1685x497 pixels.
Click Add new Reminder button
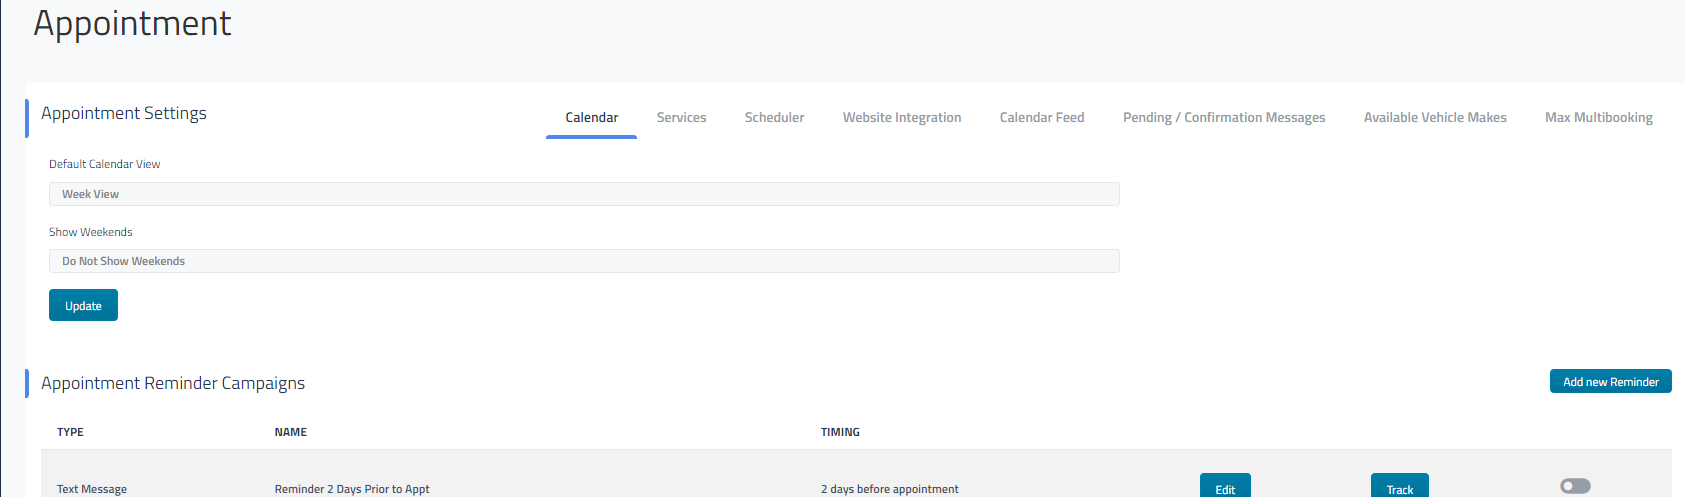(1610, 381)
